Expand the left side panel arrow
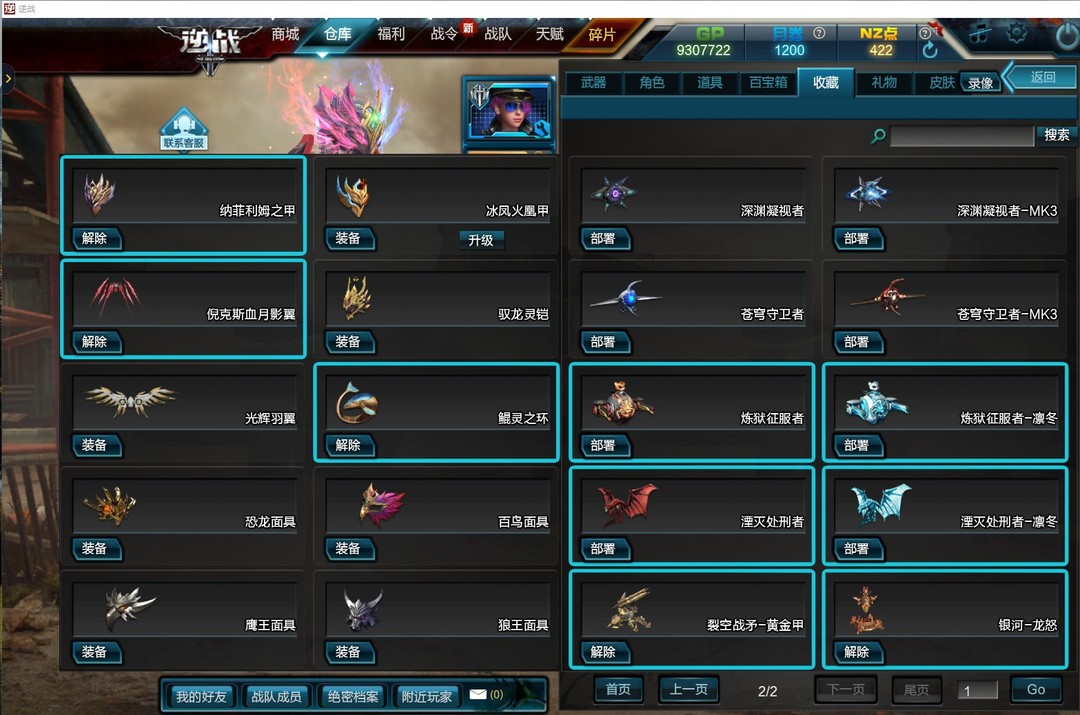This screenshot has height=715, width=1080. click(8, 79)
